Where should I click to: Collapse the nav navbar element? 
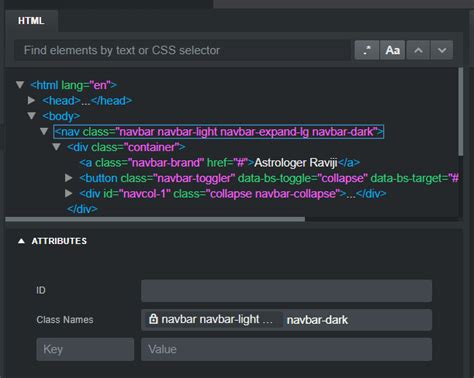(x=44, y=131)
